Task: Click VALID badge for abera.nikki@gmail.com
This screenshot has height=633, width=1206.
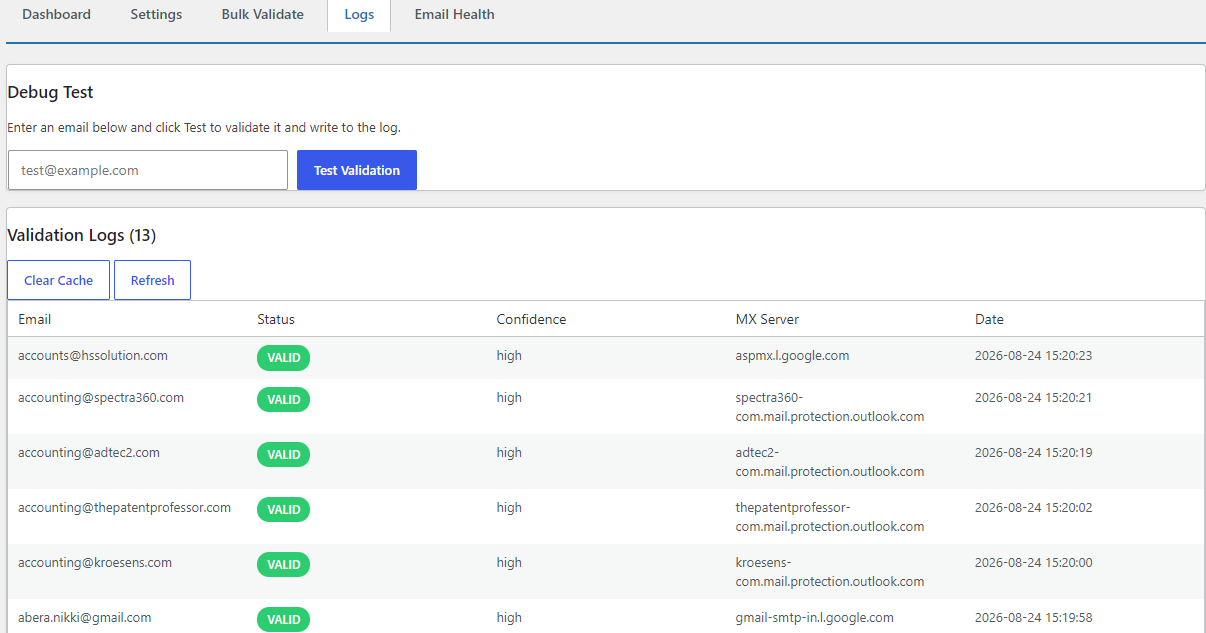Action: tap(283, 619)
